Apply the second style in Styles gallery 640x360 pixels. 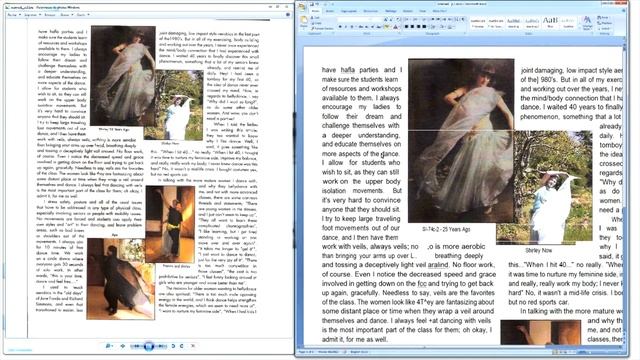[496, 23]
